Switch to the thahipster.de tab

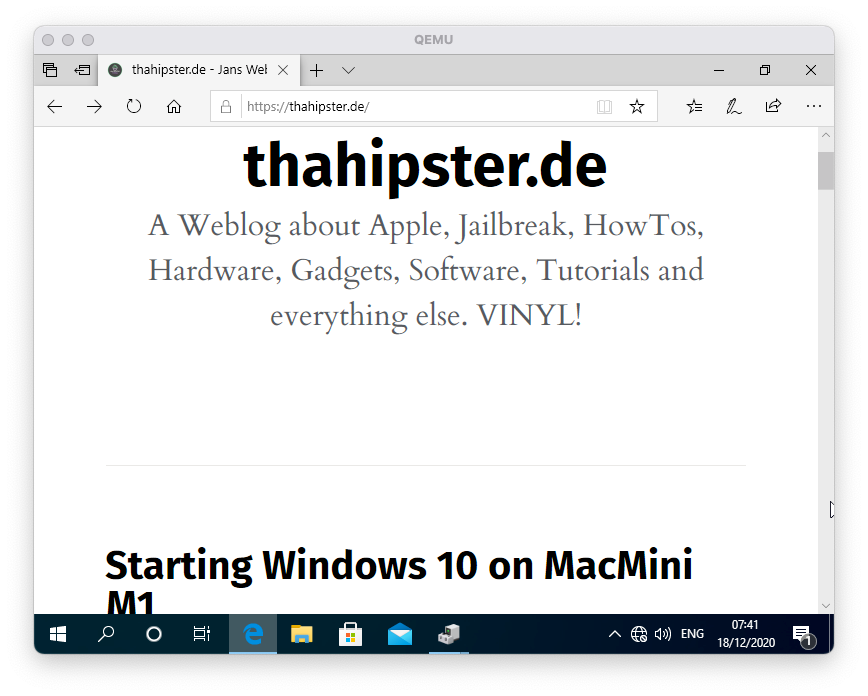click(x=190, y=70)
